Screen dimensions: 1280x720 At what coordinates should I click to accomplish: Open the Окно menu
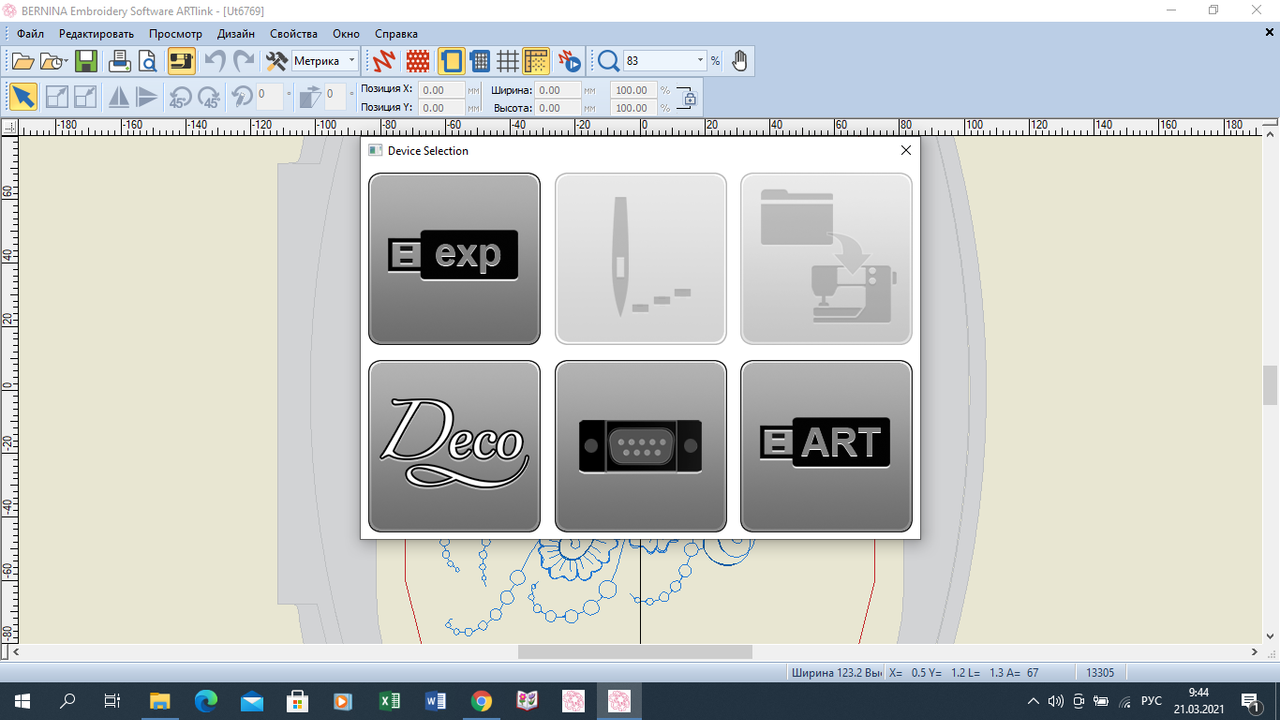click(x=346, y=34)
